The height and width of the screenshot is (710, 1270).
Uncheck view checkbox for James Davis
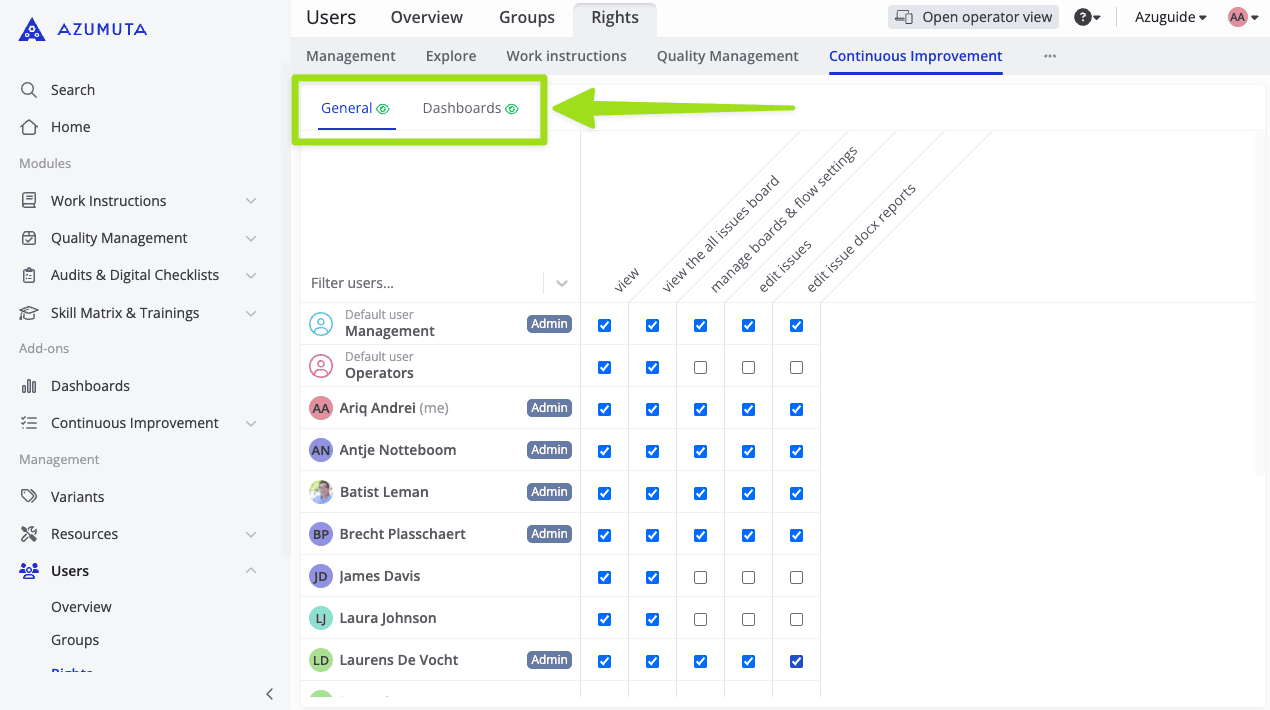[x=604, y=577]
